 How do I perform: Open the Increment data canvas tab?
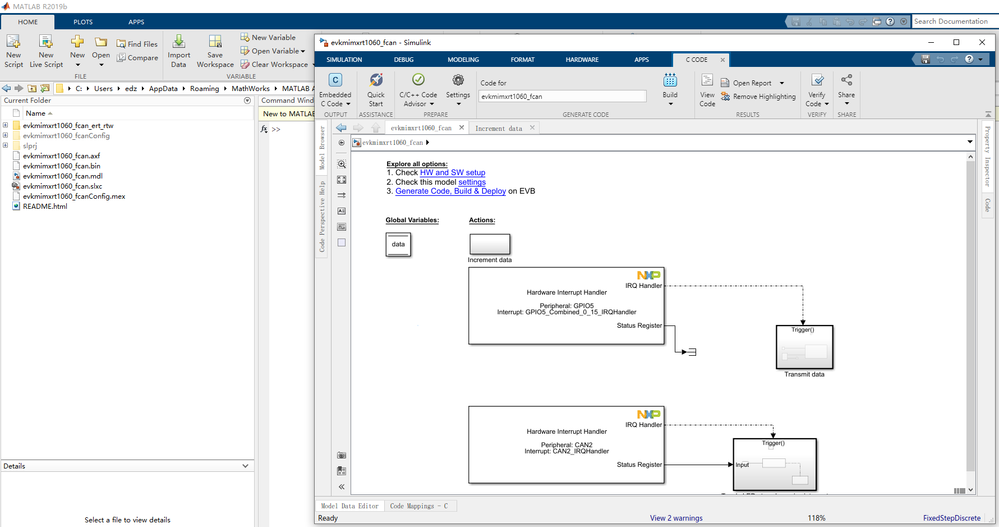pos(499,128)
